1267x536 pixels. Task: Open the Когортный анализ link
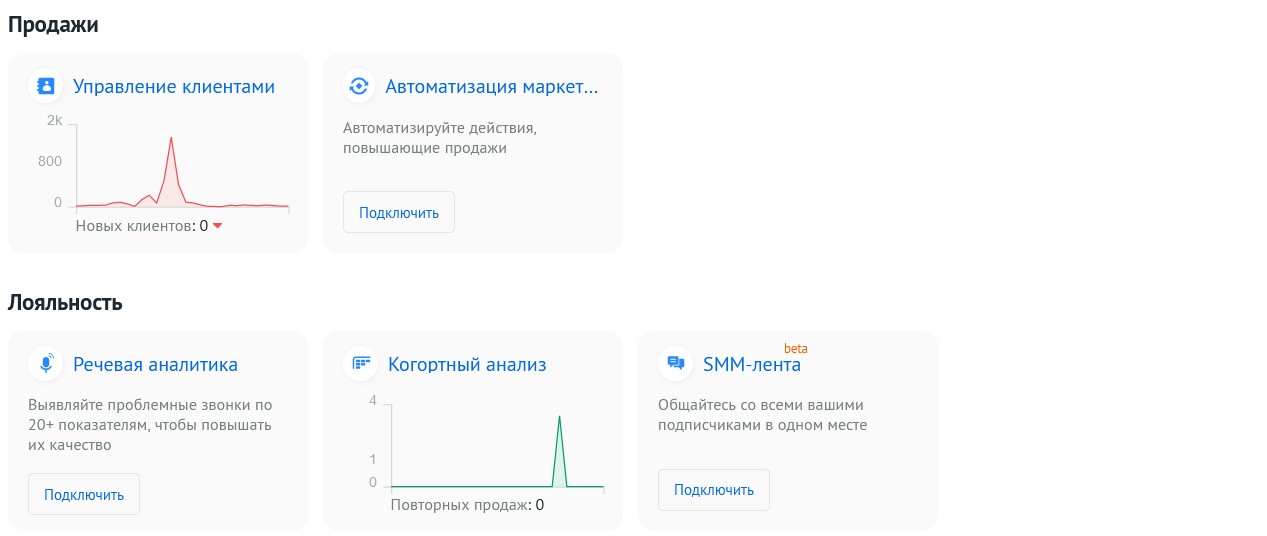click(x=467, y=365)
